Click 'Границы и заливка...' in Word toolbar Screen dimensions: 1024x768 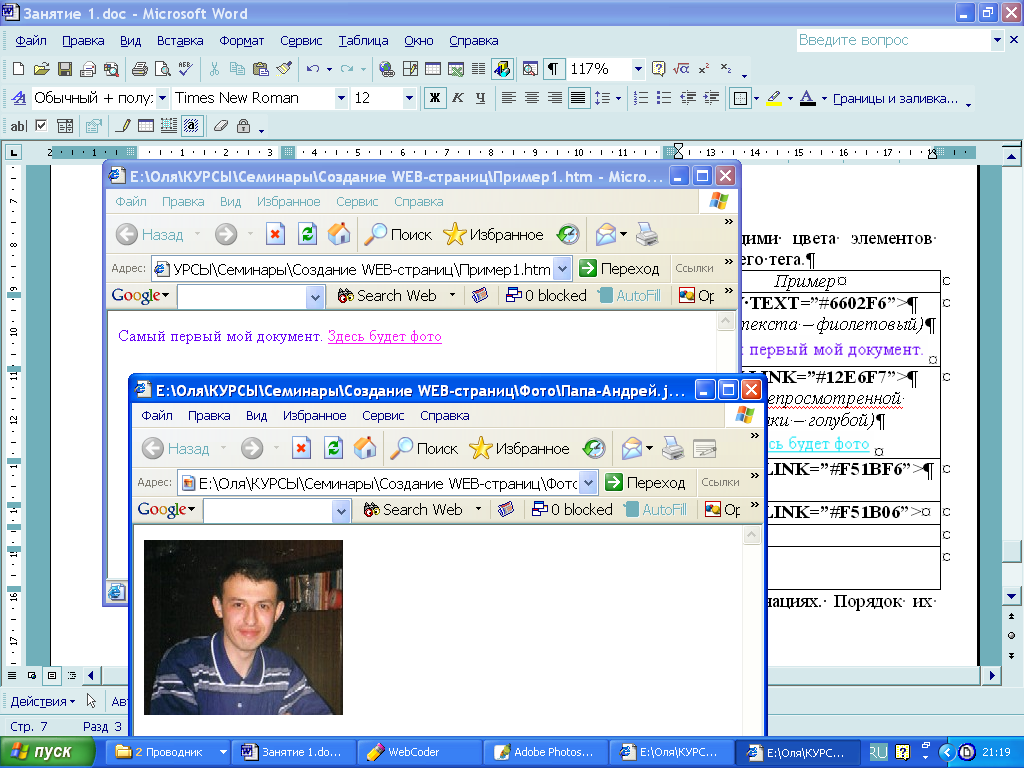click(895, 99)
